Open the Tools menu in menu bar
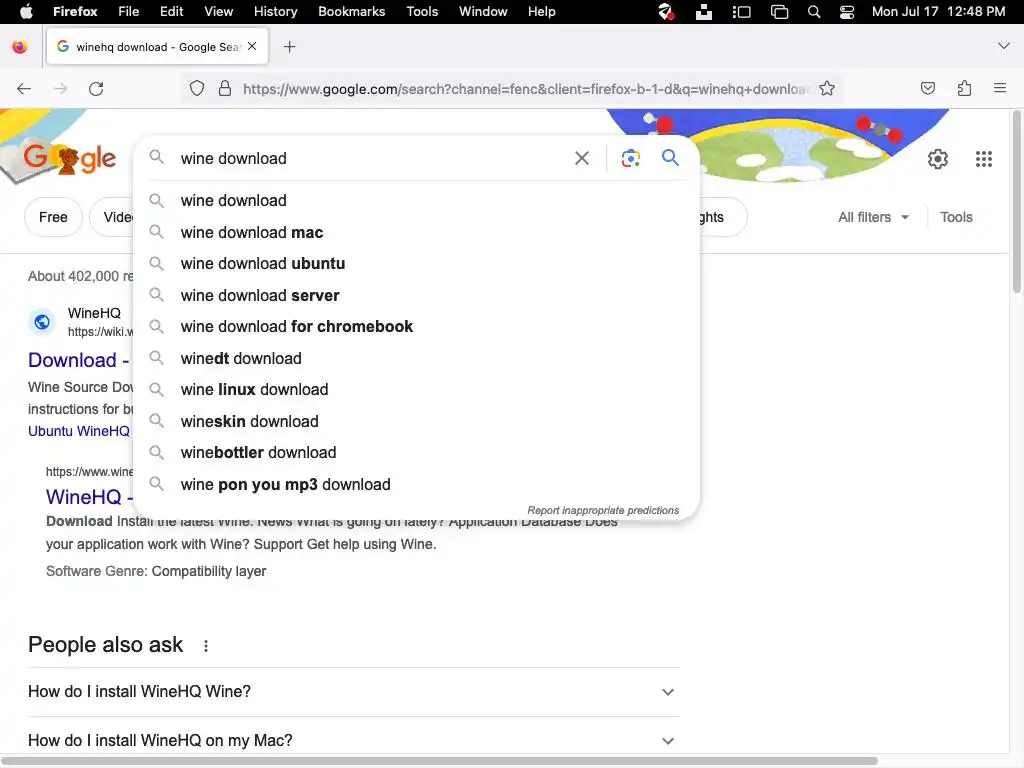 click(x=422, y=12)
